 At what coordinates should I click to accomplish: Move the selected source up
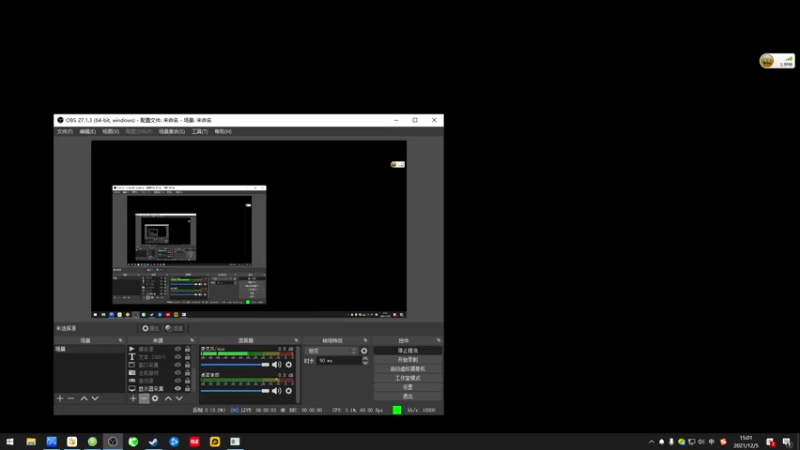pos(168,398)
